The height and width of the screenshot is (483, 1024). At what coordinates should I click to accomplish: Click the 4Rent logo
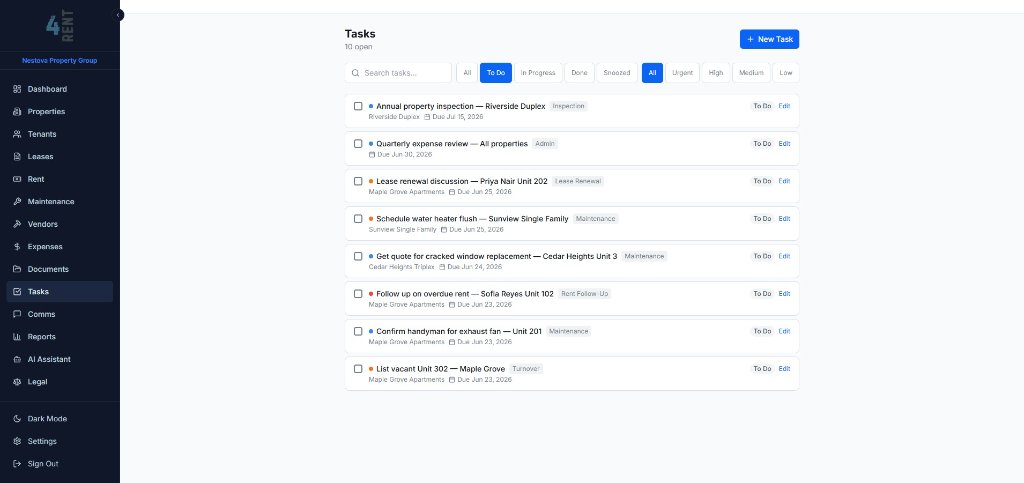click(x=60, y=27)
